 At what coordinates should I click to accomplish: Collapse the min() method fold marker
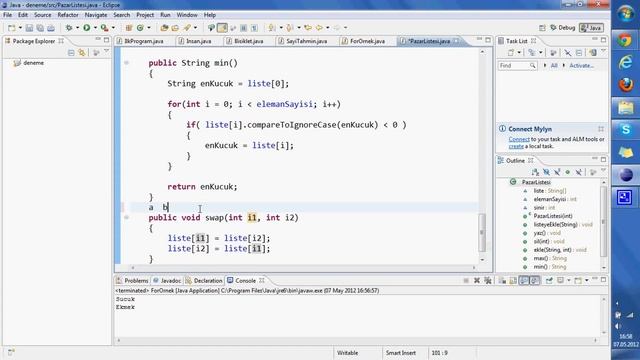click(127, 63)
